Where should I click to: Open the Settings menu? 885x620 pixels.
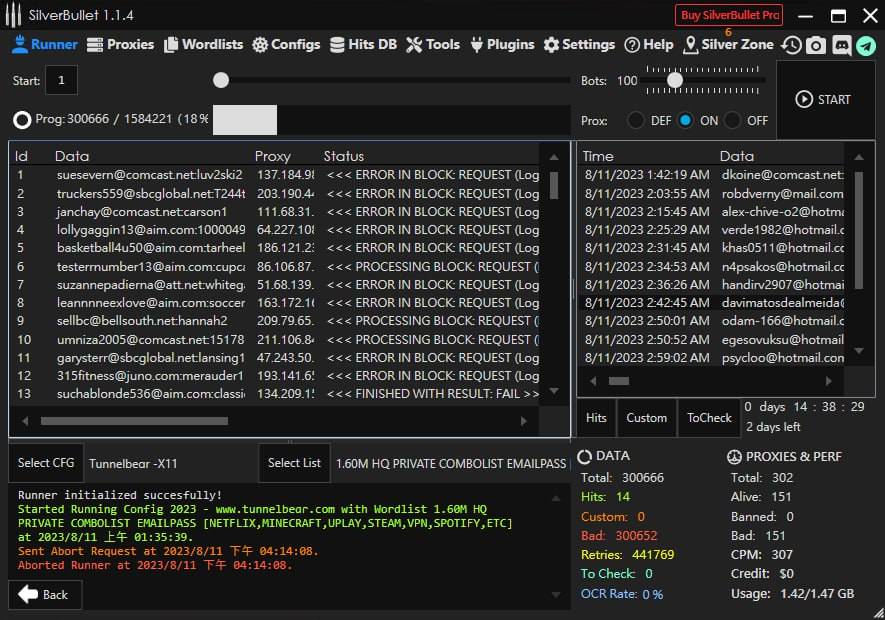(579, 44)
